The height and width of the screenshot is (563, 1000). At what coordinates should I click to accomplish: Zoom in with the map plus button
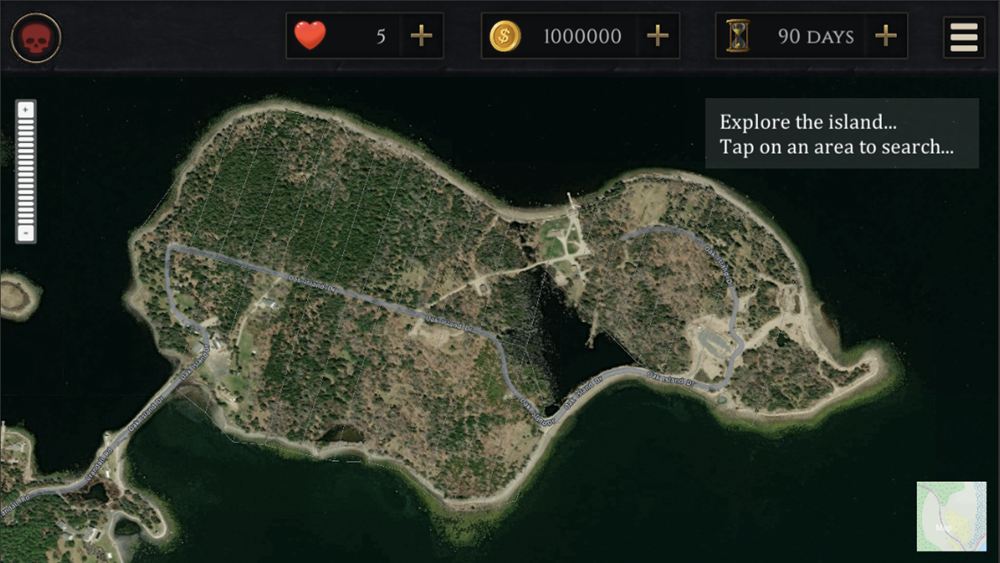click(x=26, y=110)
